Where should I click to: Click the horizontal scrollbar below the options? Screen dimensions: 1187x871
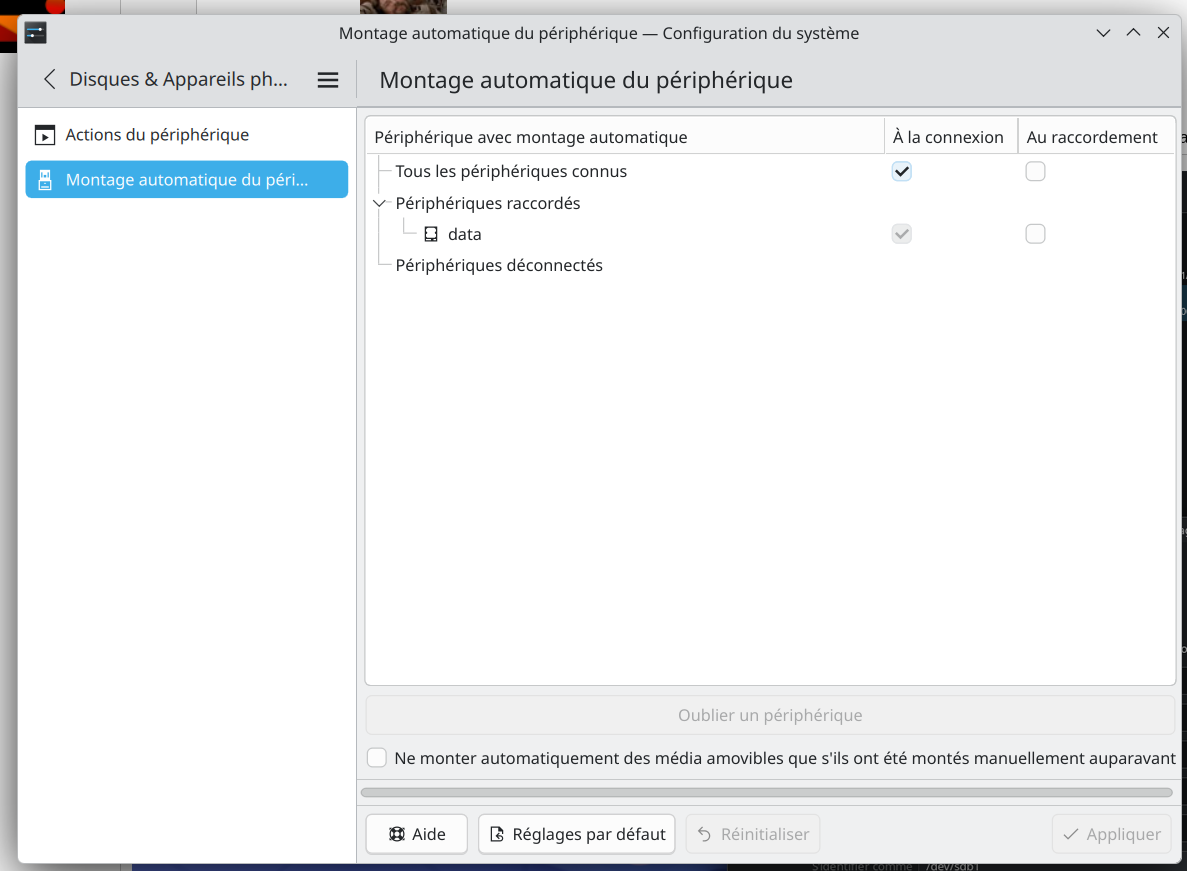767,792
